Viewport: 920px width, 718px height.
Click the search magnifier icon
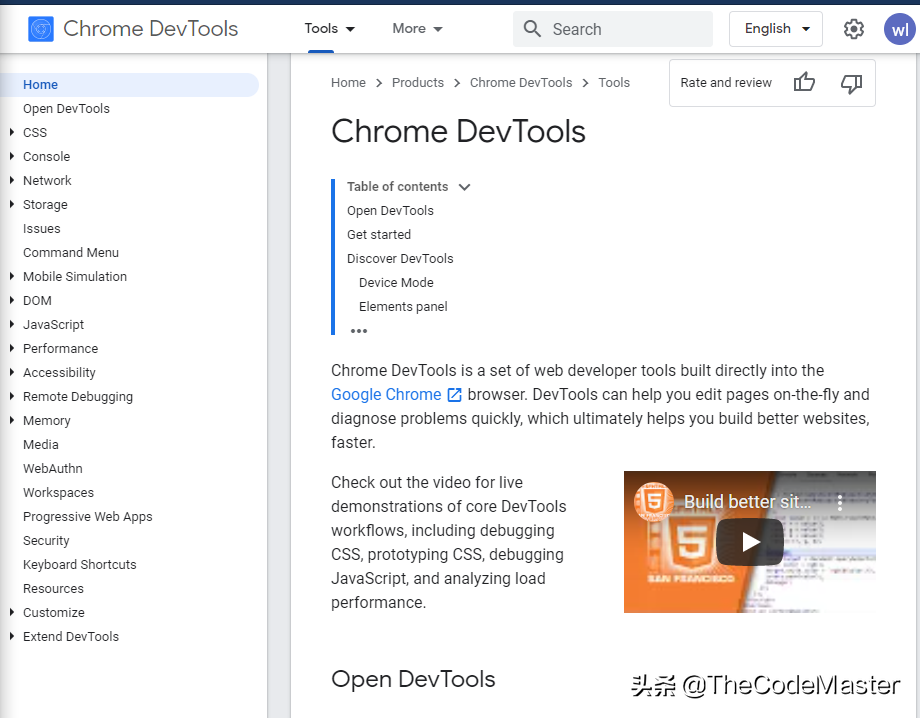point(532,29)
